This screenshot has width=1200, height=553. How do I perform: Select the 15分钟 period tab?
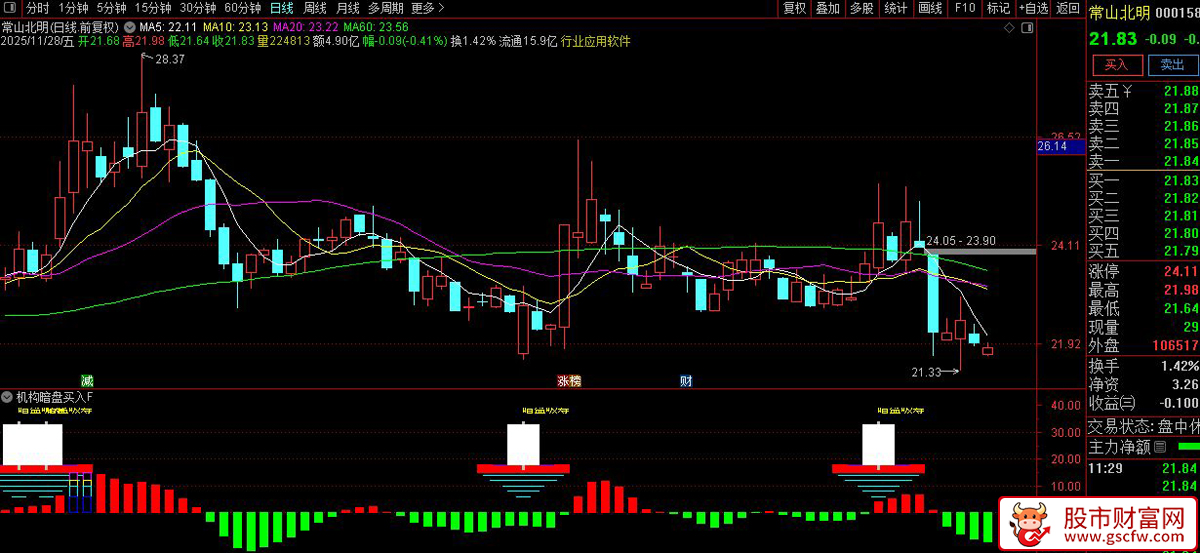pos(154,8)
